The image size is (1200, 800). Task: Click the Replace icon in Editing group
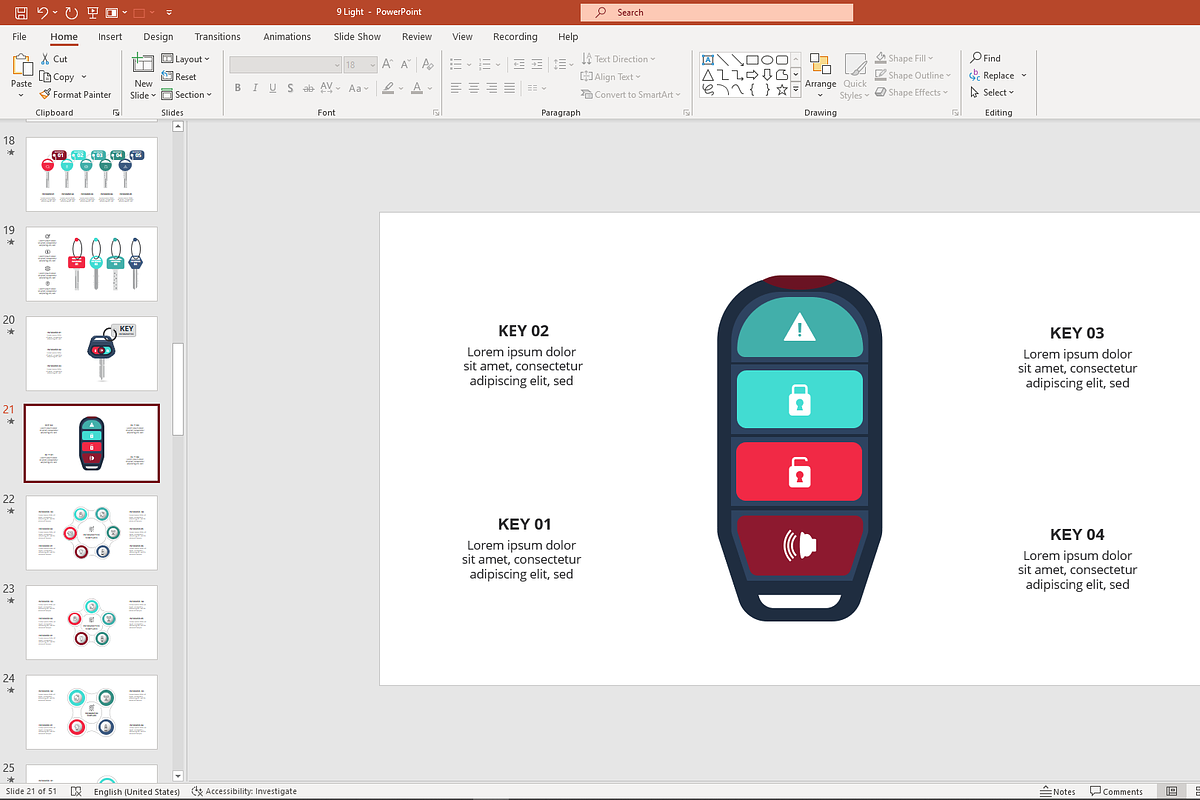pos(976,75)
